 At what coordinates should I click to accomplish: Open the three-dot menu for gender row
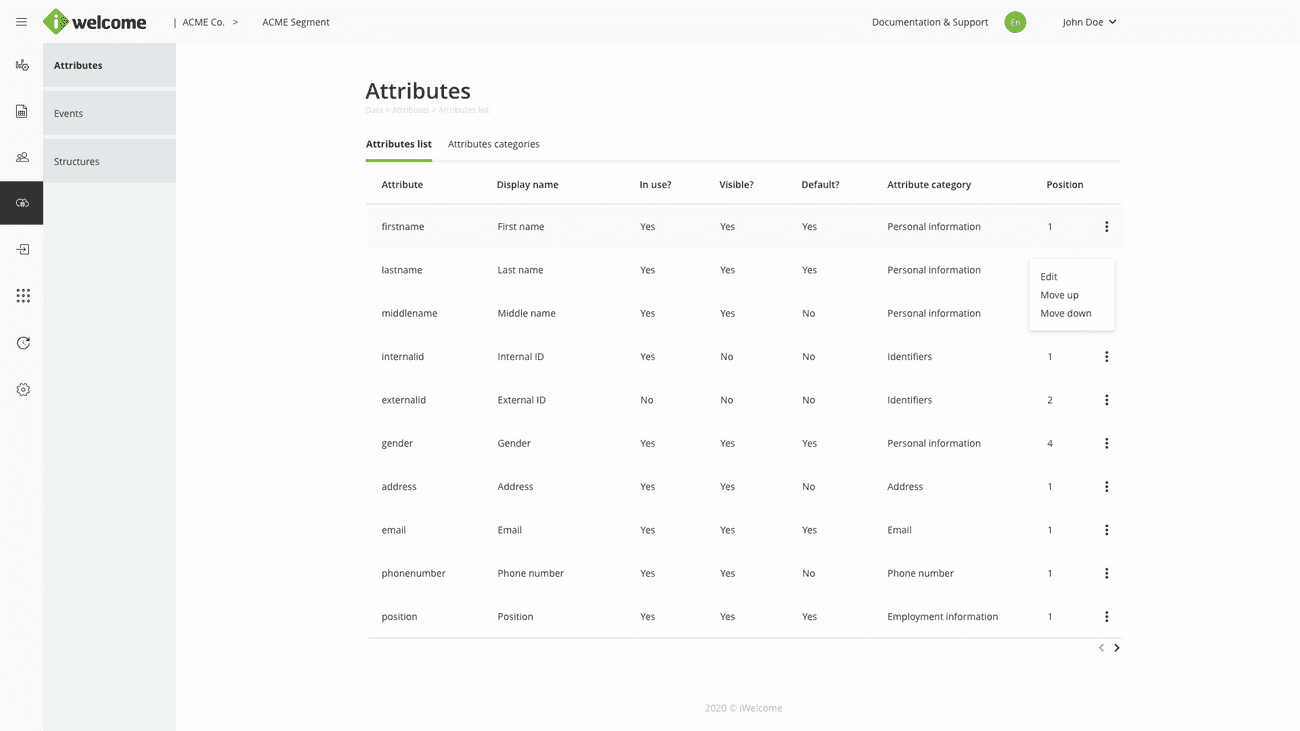click(x=1106, y=443)
